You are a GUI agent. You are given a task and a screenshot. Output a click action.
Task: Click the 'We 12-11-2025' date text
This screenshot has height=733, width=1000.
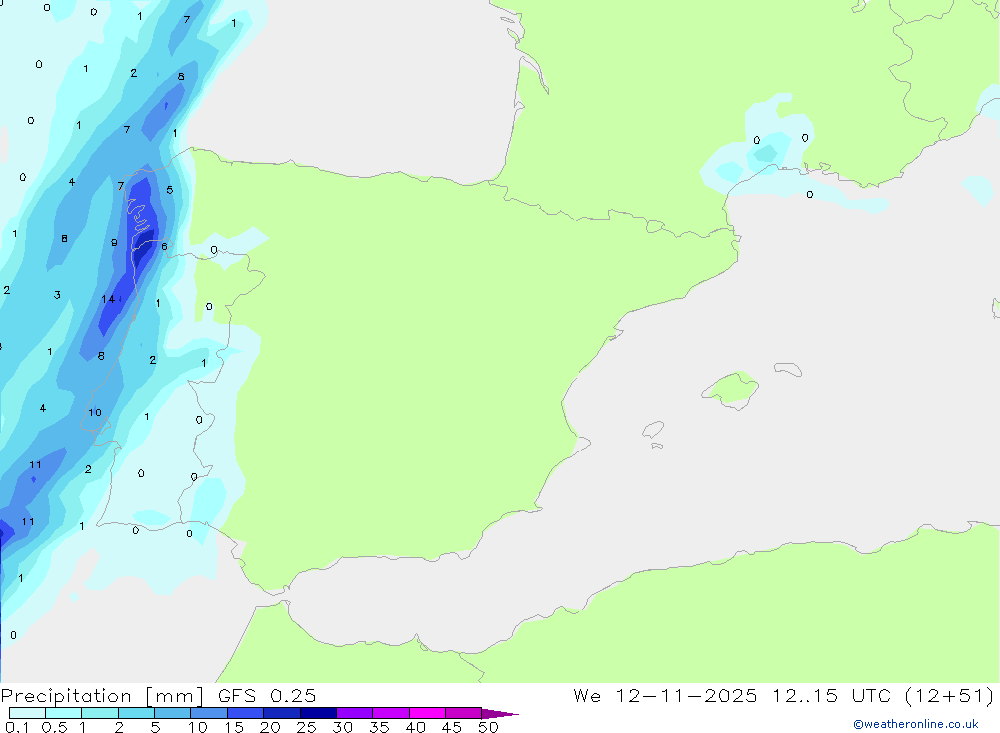click(665, 696)
